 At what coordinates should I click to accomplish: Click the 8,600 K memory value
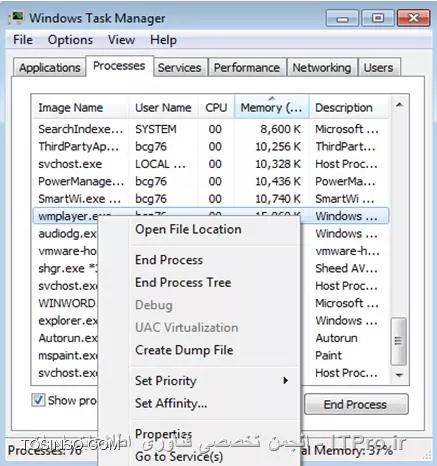tap(281, 129)
